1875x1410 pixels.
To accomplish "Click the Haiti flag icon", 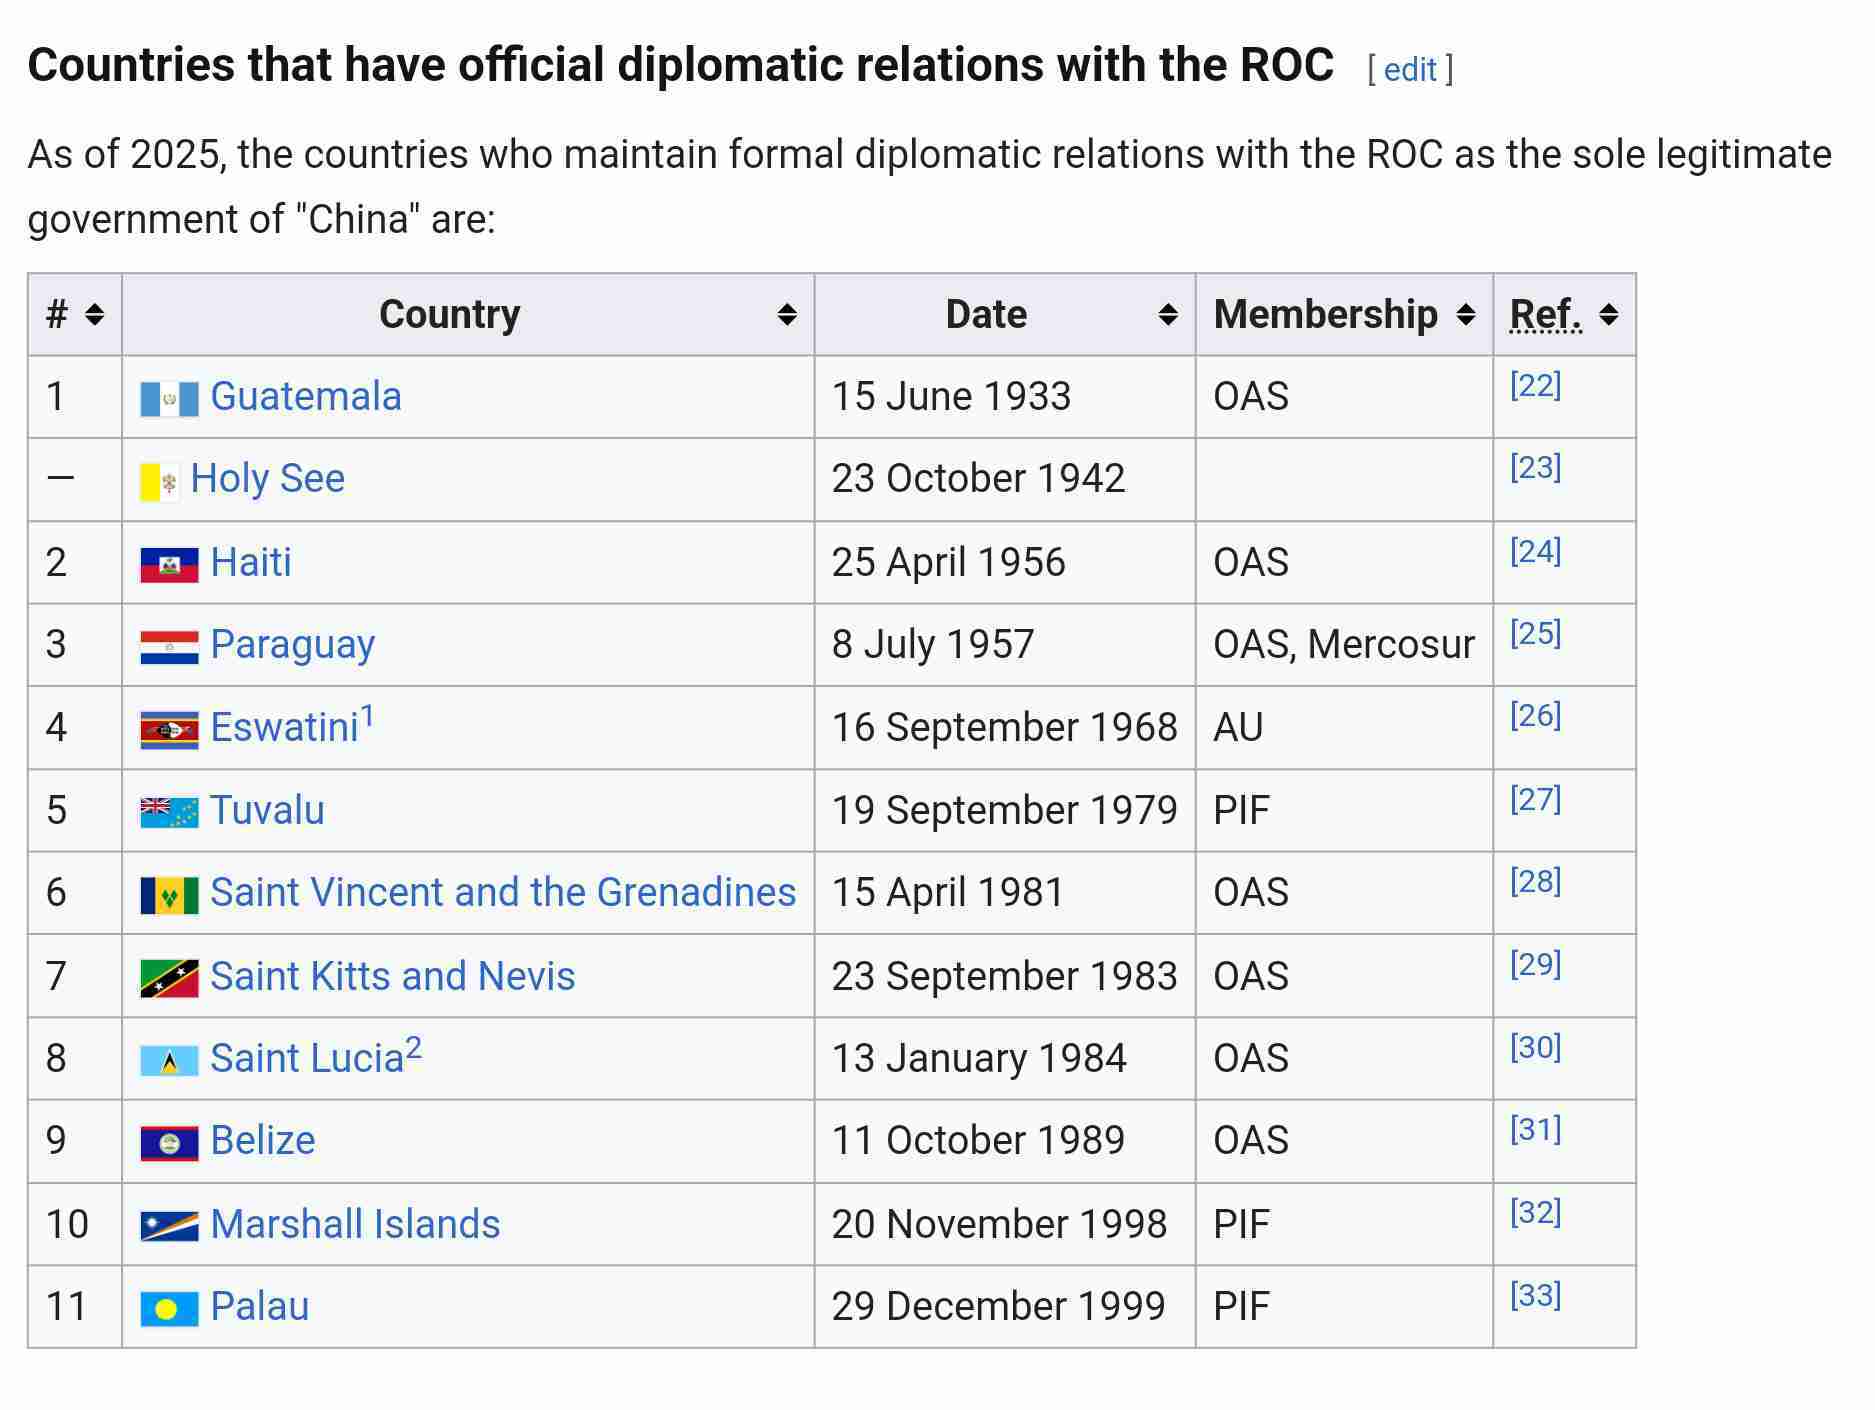I will (x=169, y=565).
